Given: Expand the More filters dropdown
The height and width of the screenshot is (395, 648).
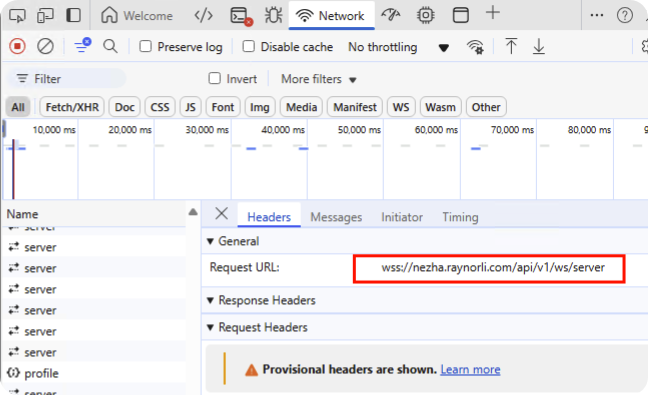Looking at the screenshot, I should 319,79.
